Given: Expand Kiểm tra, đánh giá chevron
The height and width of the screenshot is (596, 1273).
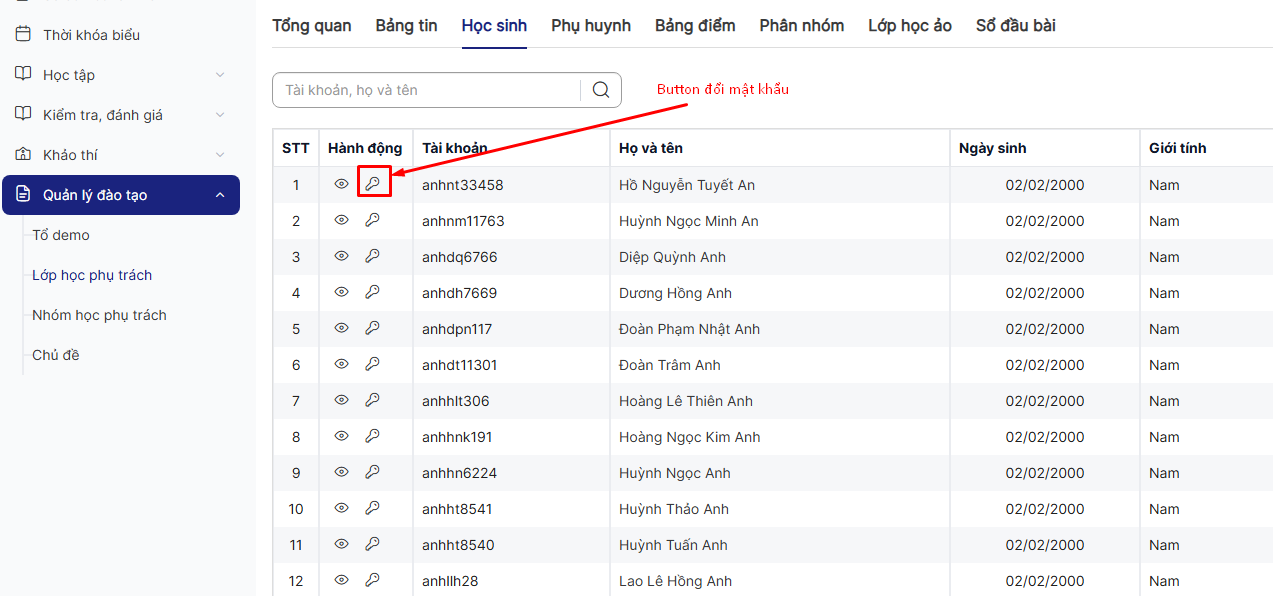Looking at the screenshot, I should 220,115.
